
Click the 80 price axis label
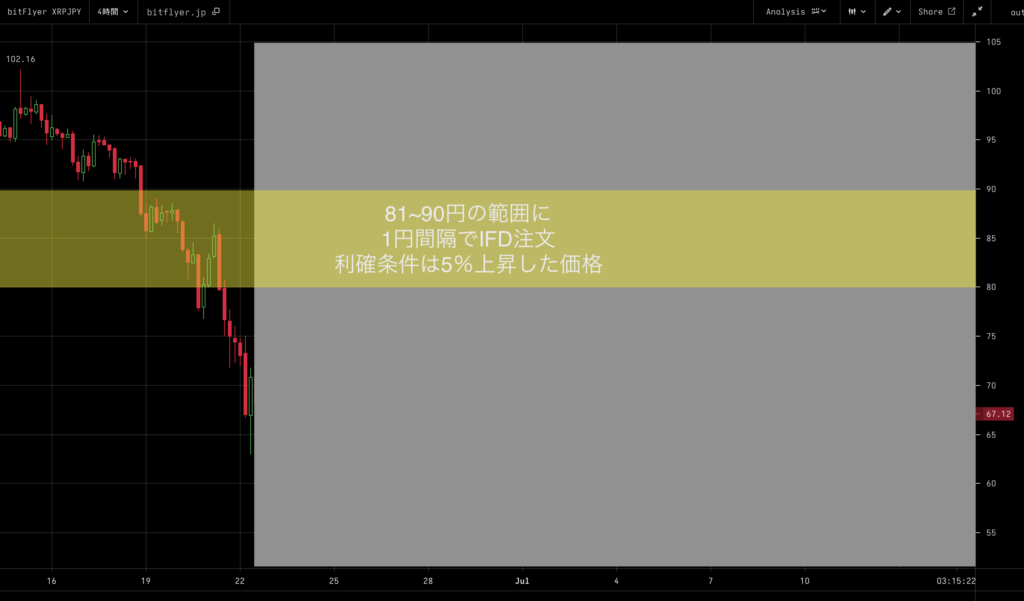(x=991, y=287)
